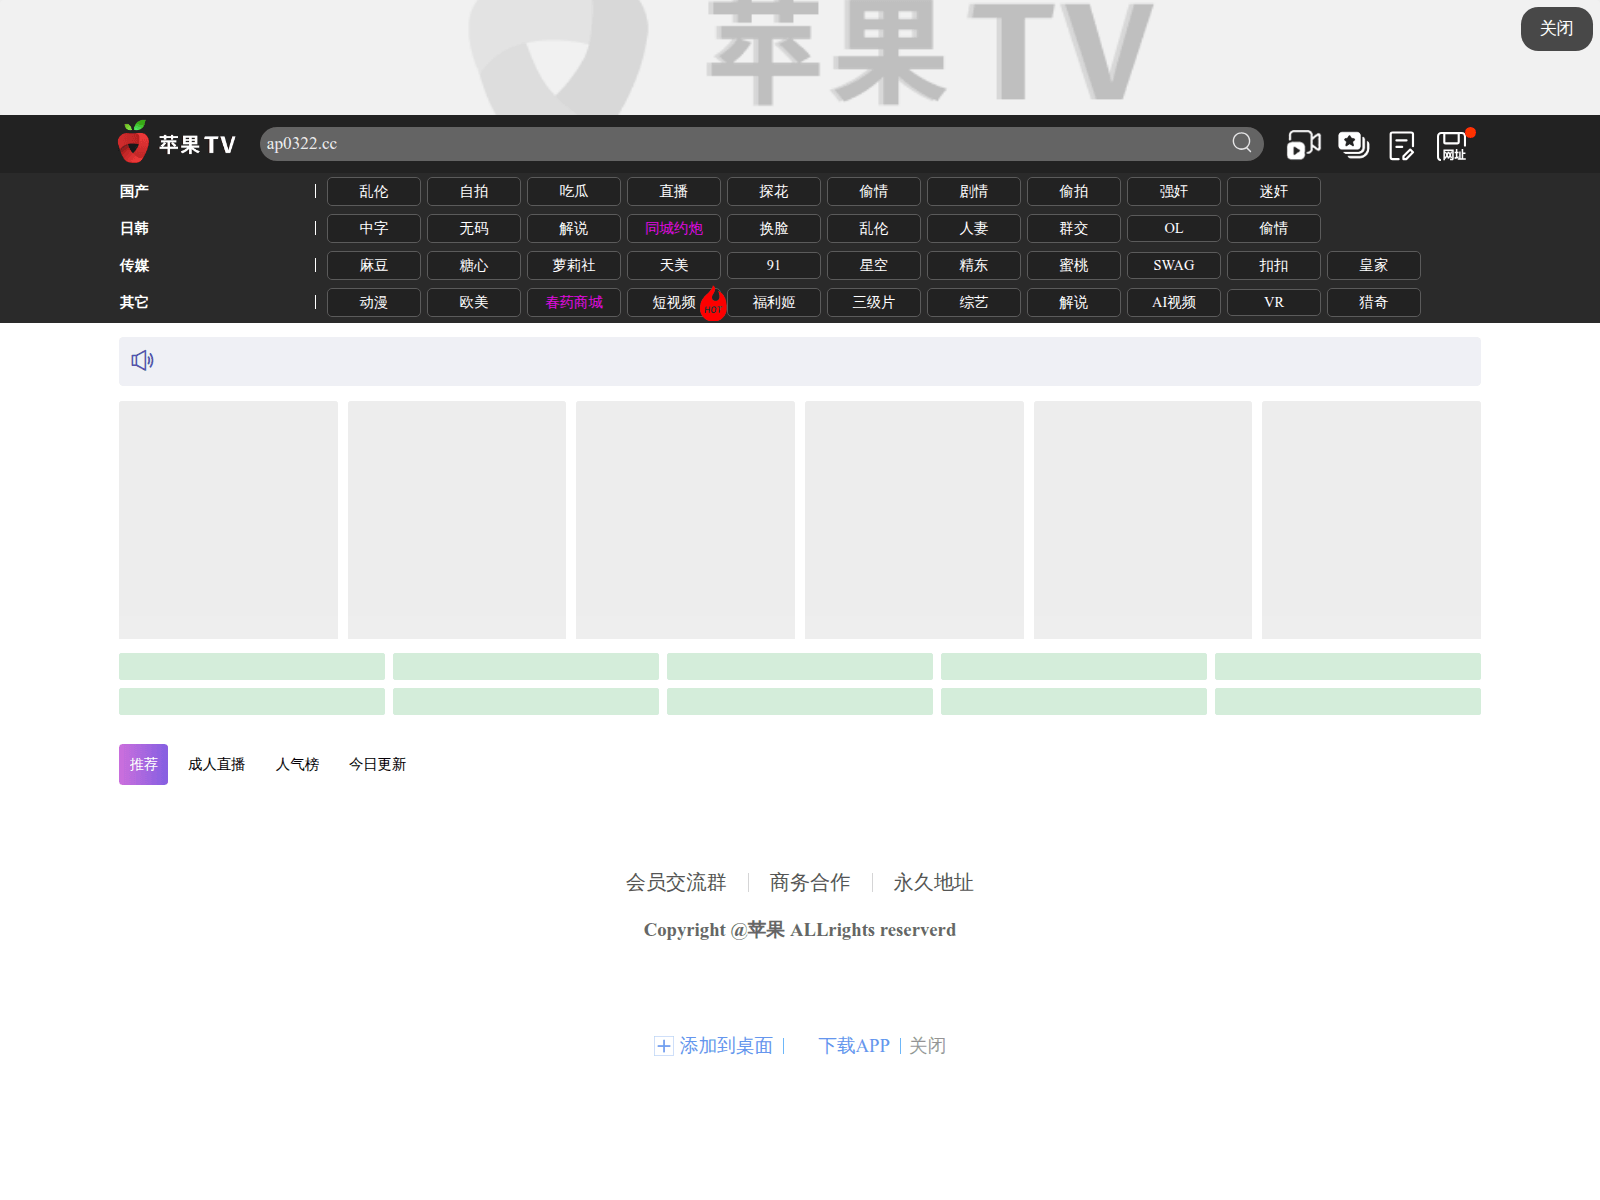Select the 中字 category button
The width and height of the screenshot is (1600, 1200).
pos(374,228)
